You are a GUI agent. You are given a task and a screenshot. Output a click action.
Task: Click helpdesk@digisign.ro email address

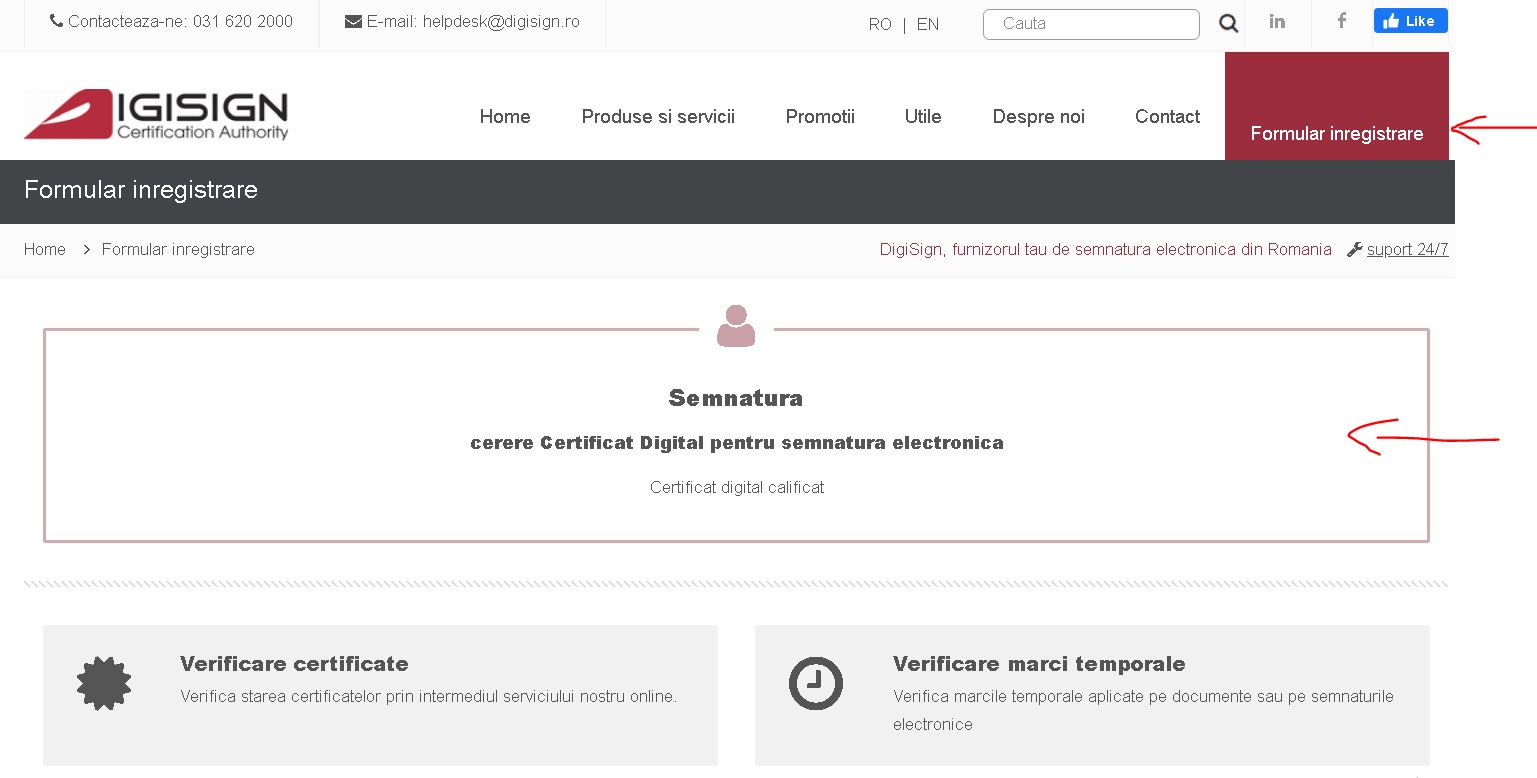[501, 21]
